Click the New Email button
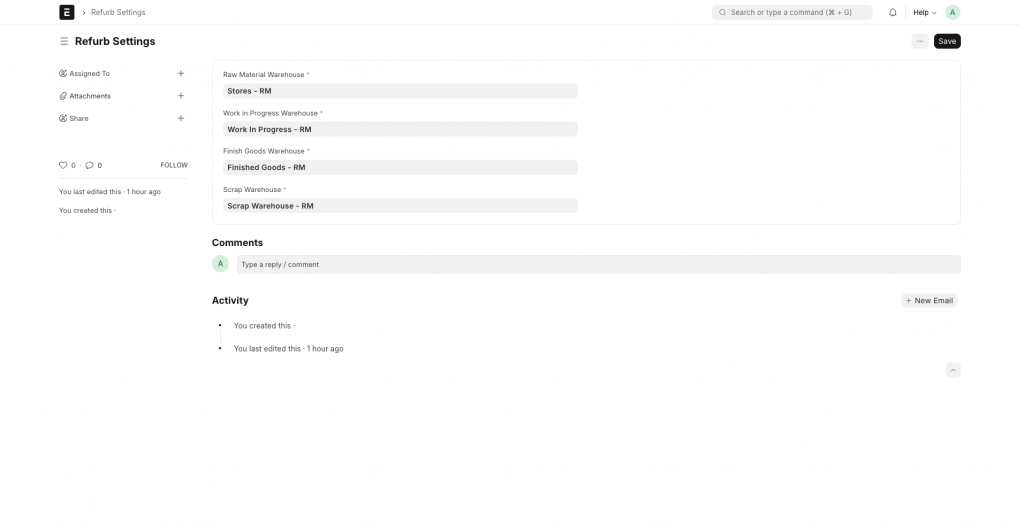The image size is (1024, 530). tap(929, 300)
